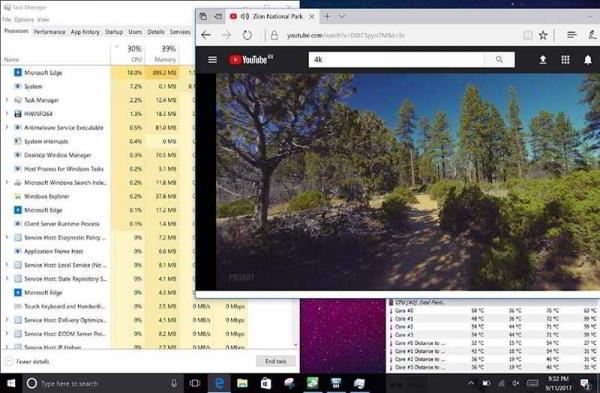Open the YouTube notifications bell
This screenshot has height=393, width=600.
pos(588,59)
